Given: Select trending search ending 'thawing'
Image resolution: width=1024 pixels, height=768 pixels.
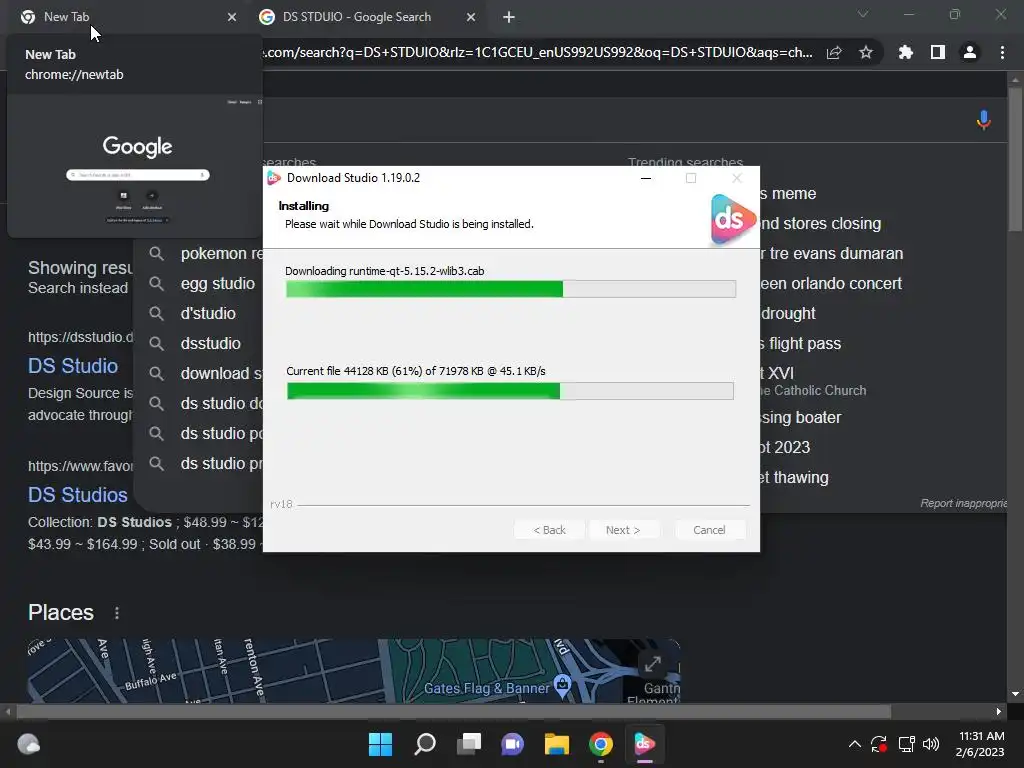Looking at the screenshot, I should tap(794, 477).
